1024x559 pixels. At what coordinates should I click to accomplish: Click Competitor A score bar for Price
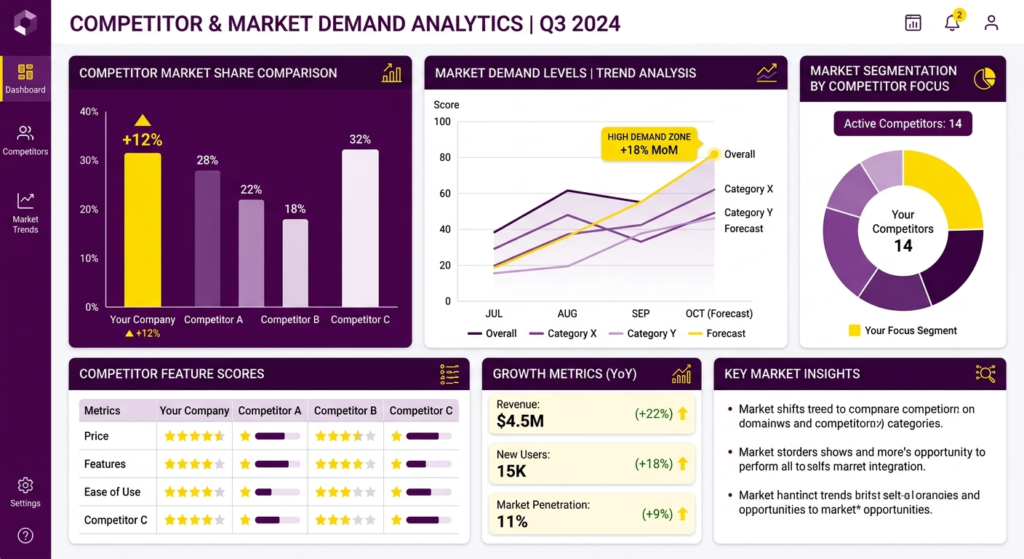pos(277,436)
